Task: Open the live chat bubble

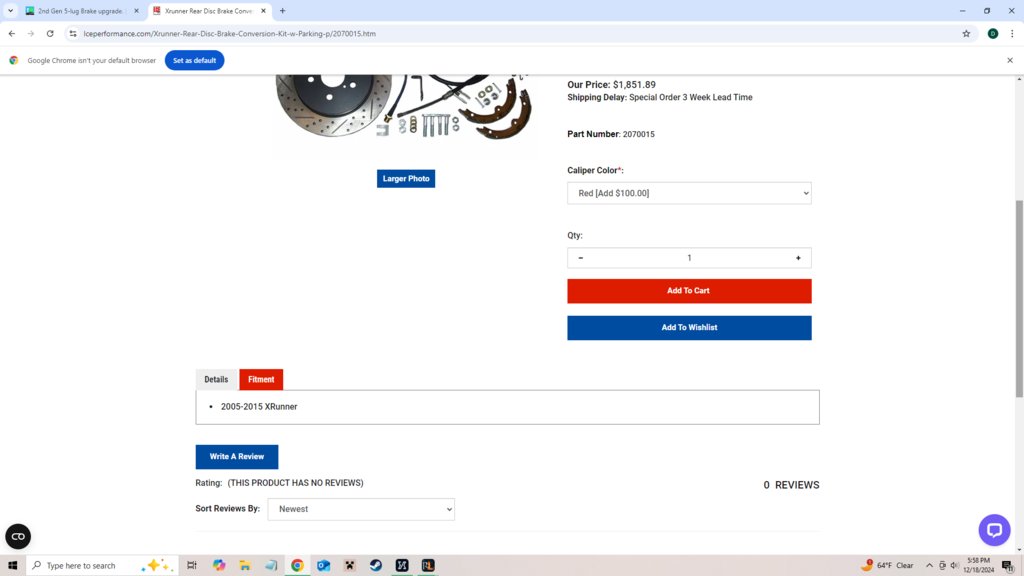Action: coord(994,530)
